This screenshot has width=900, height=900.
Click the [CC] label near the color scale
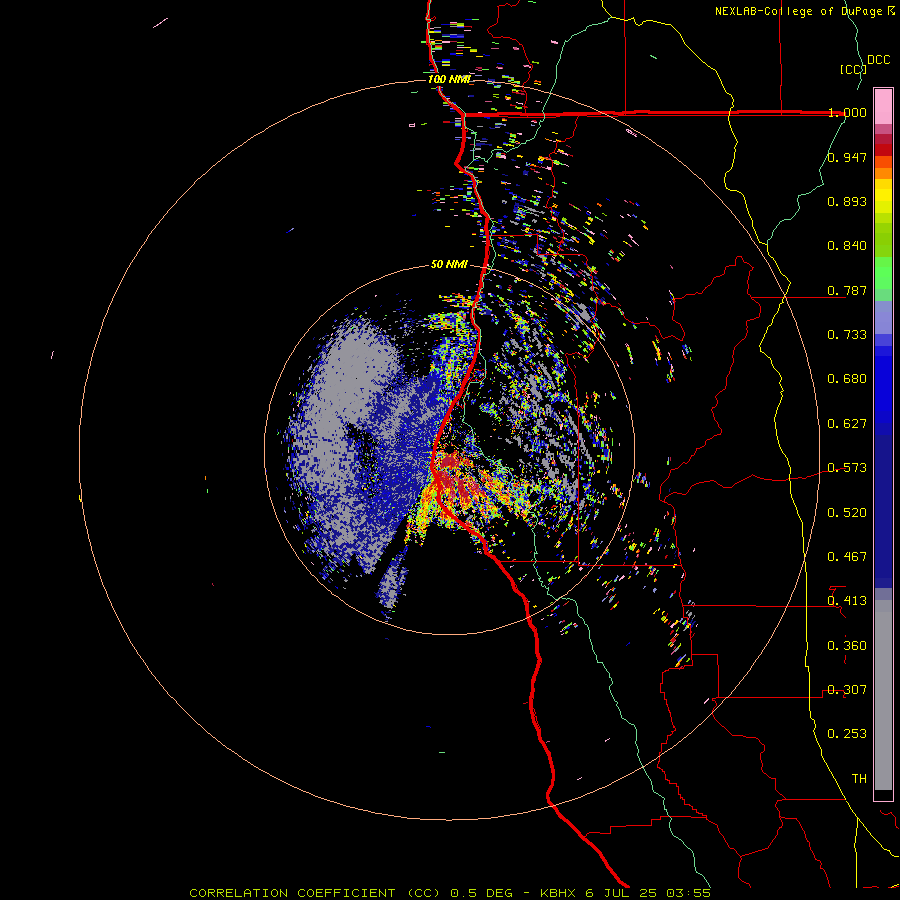pos(854,69)
